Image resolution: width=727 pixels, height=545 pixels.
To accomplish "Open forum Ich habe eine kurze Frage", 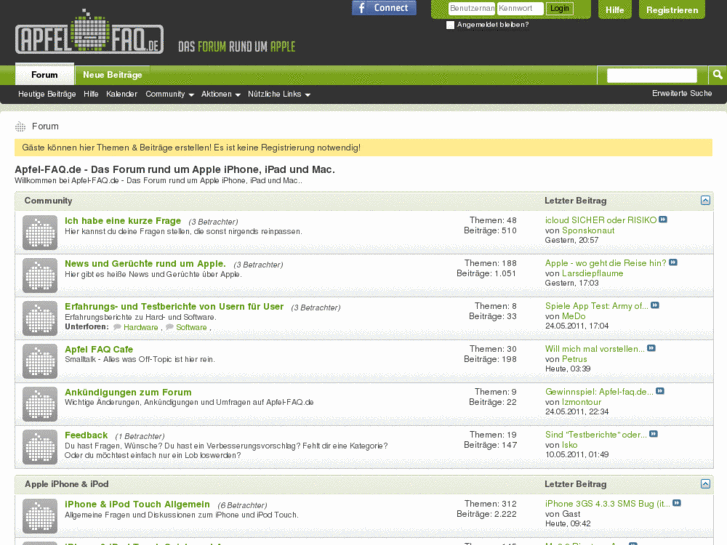I will pyautogui.click(x=122, y=221).
